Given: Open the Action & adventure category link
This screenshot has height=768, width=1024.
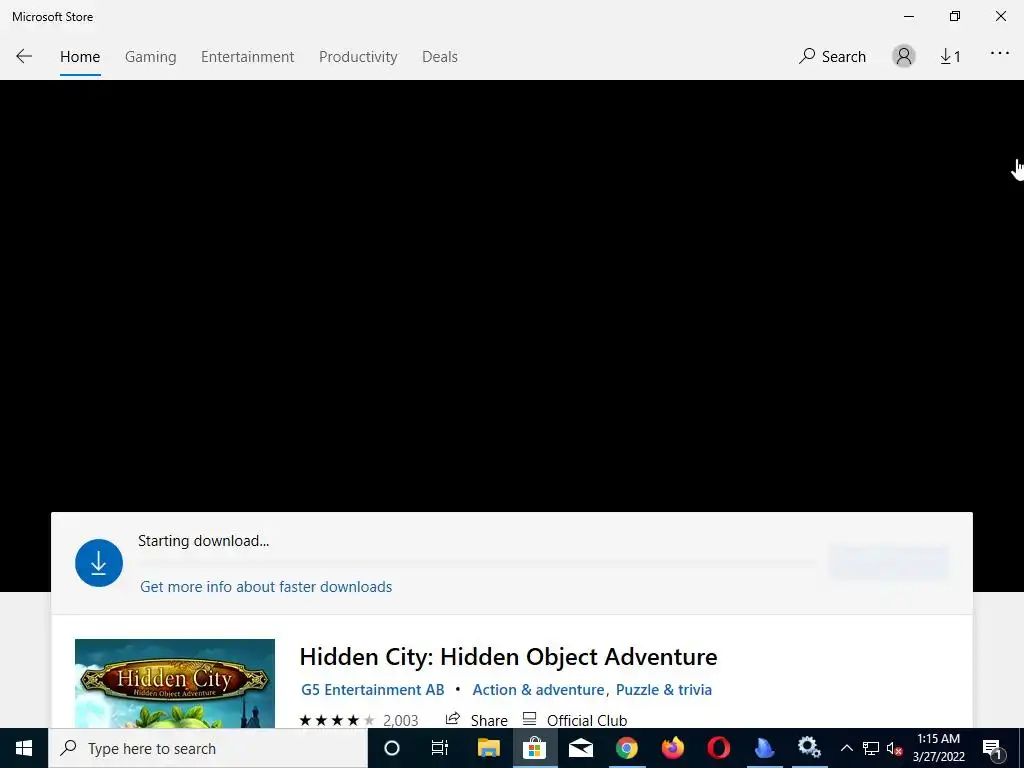Looking at the screenshot, I should tap(538, 690).
